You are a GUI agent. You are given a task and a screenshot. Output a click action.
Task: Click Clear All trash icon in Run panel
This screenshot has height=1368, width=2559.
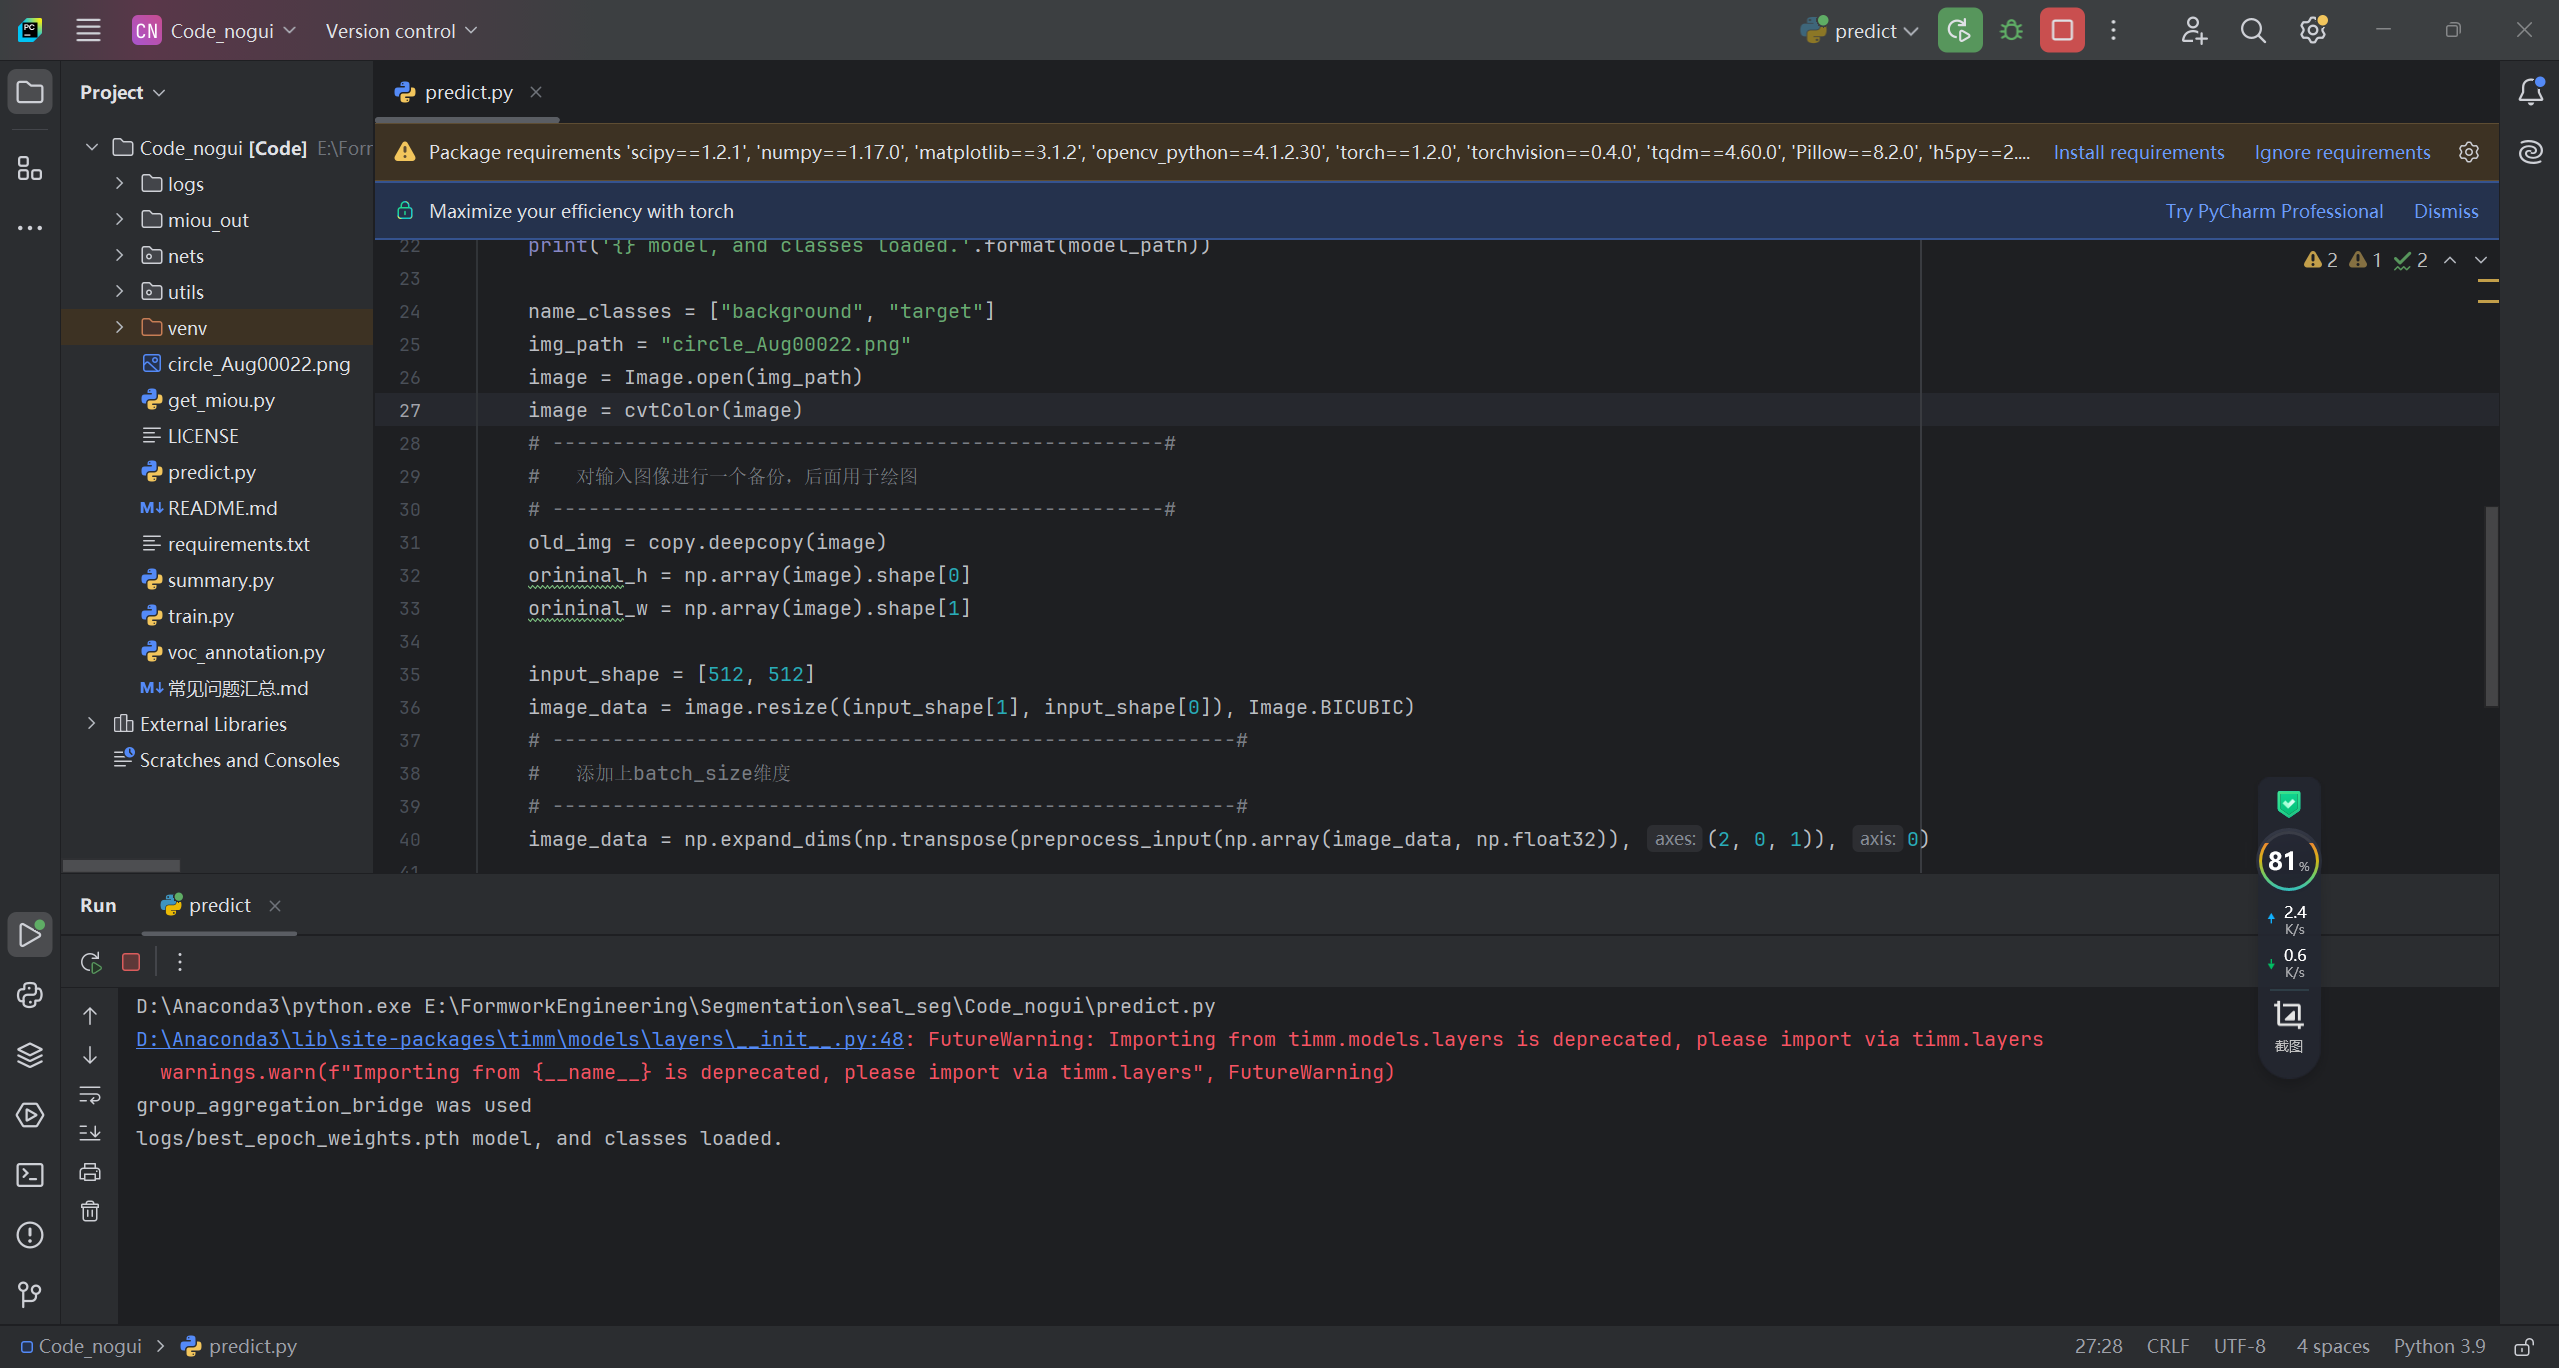90,1212
